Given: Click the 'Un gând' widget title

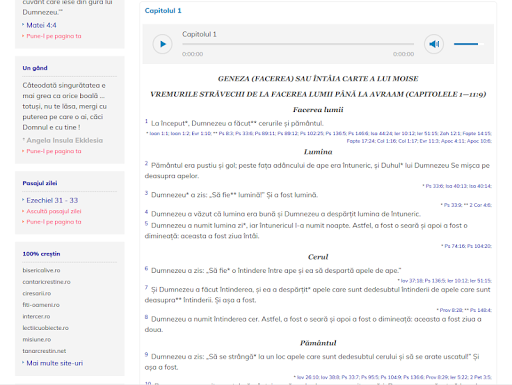Looking at the screenshot, I should pyautogui.click(x=35, y=68).
